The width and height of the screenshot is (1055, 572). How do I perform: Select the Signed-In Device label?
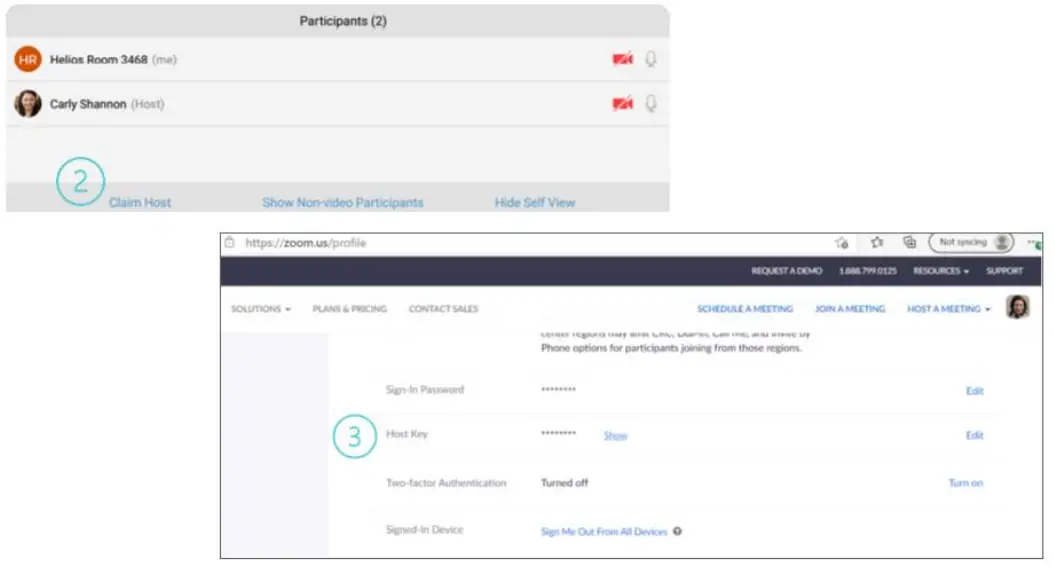pos(424,530)
